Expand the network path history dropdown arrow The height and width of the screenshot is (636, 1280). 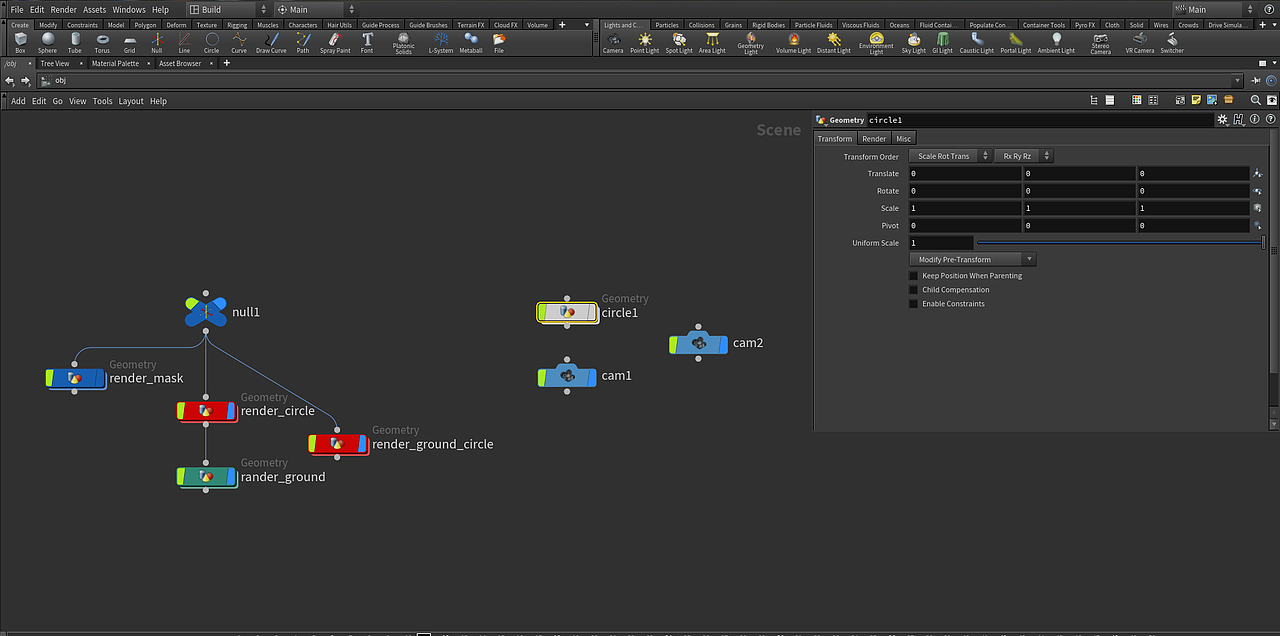pos(1237,80)
